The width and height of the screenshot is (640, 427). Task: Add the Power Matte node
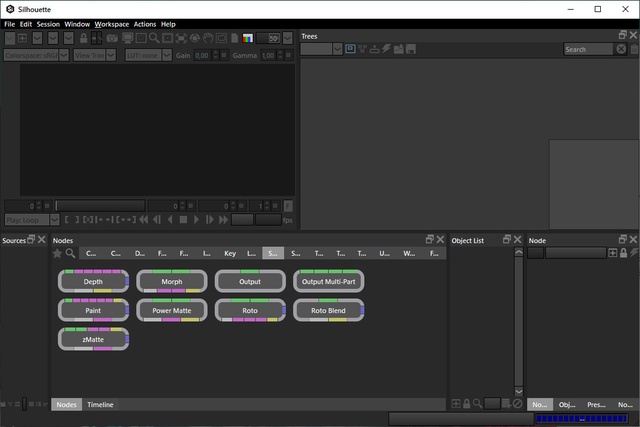pyautogui.click(x=171, y=311)
